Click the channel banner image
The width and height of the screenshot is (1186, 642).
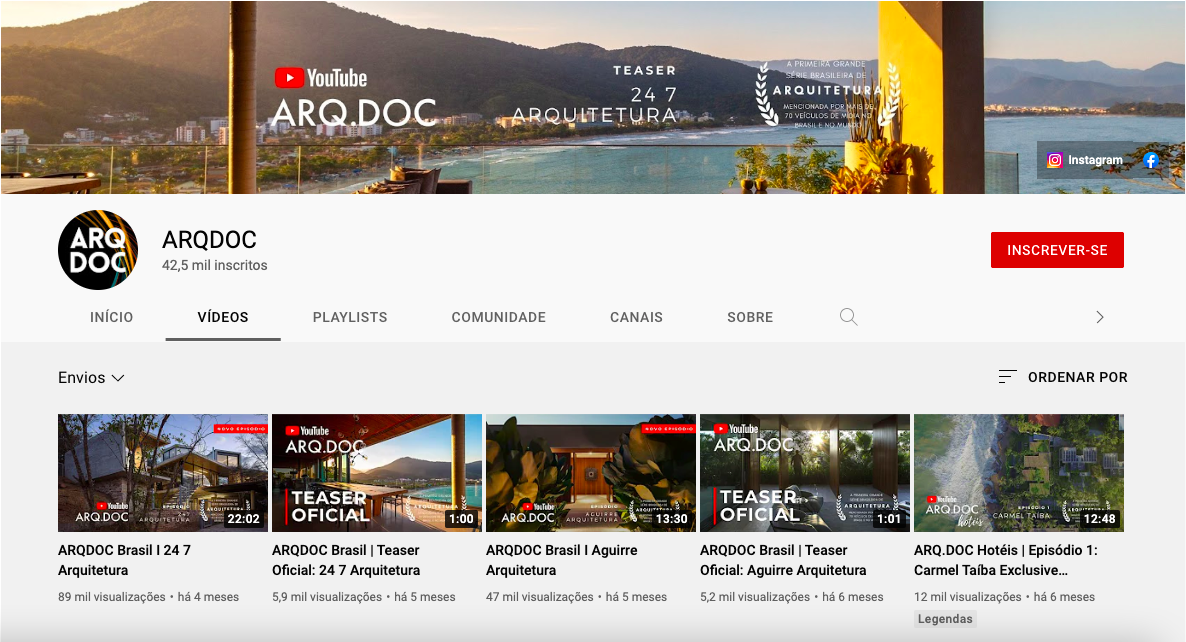593,97
